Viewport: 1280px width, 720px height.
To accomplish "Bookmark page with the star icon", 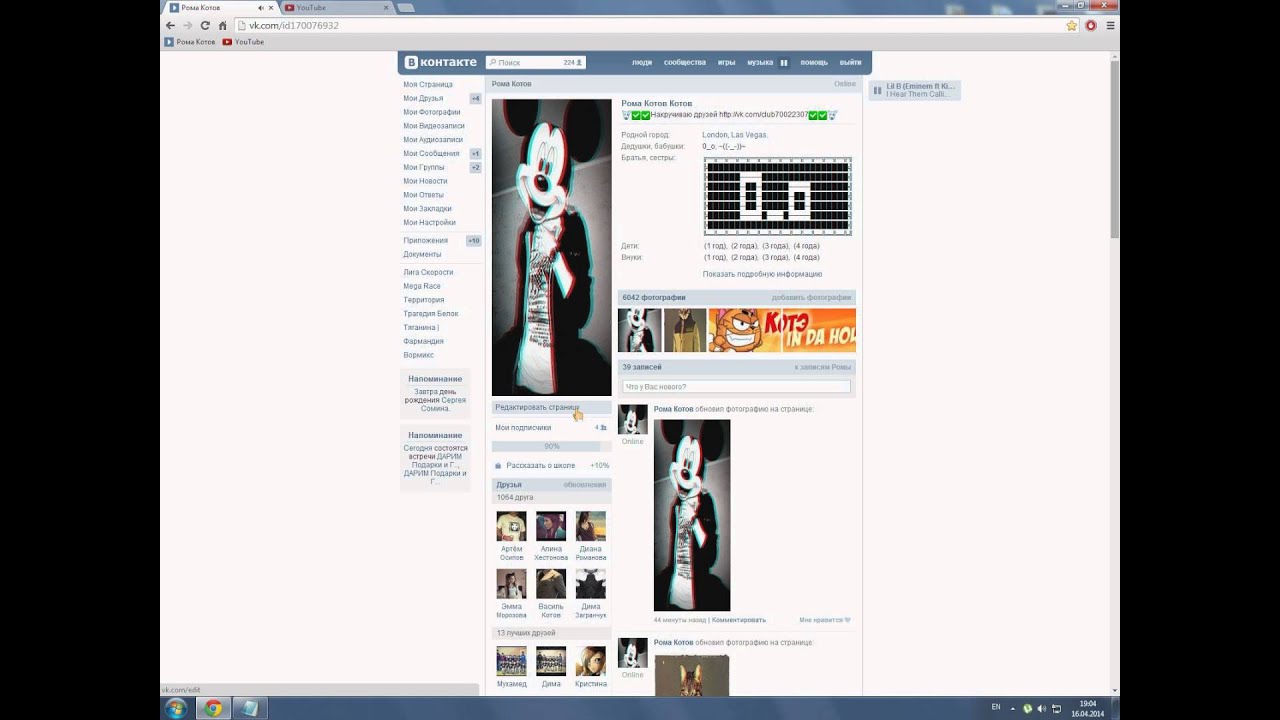I will point(1071,25).
